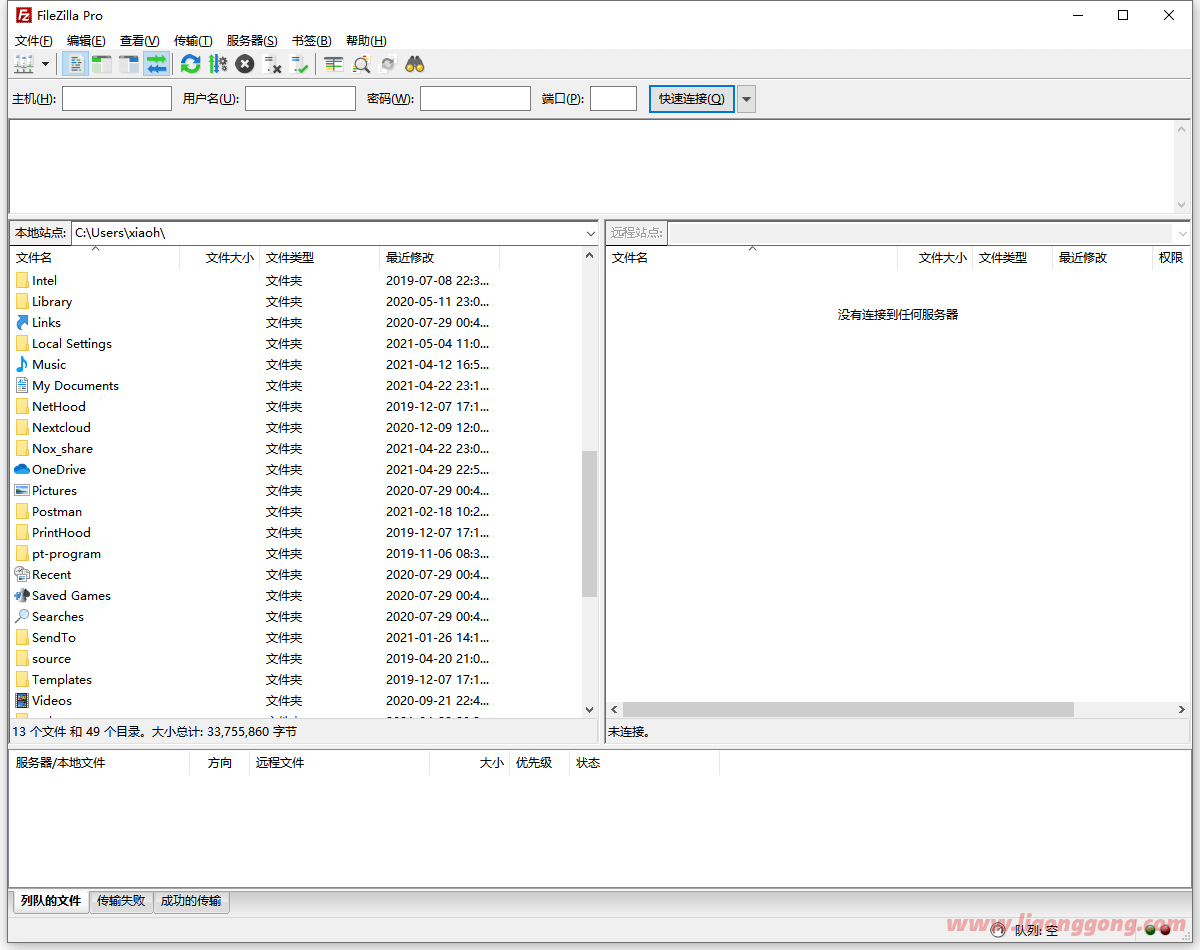Expand the 本地站点 path dropdown
The width and height of the screenshot is (1200, 950).
(590, 233)
